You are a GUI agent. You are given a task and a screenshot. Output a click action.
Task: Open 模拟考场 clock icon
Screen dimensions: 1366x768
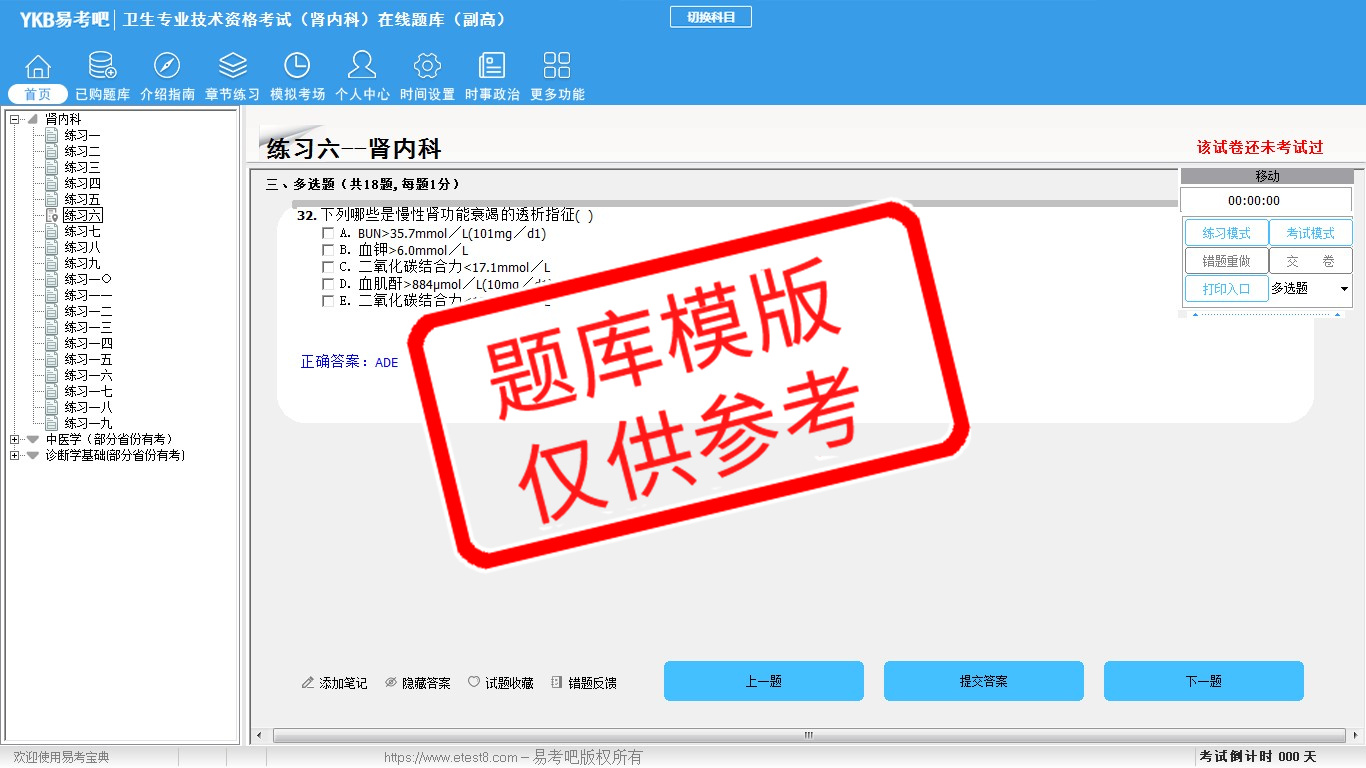[297, 67]
